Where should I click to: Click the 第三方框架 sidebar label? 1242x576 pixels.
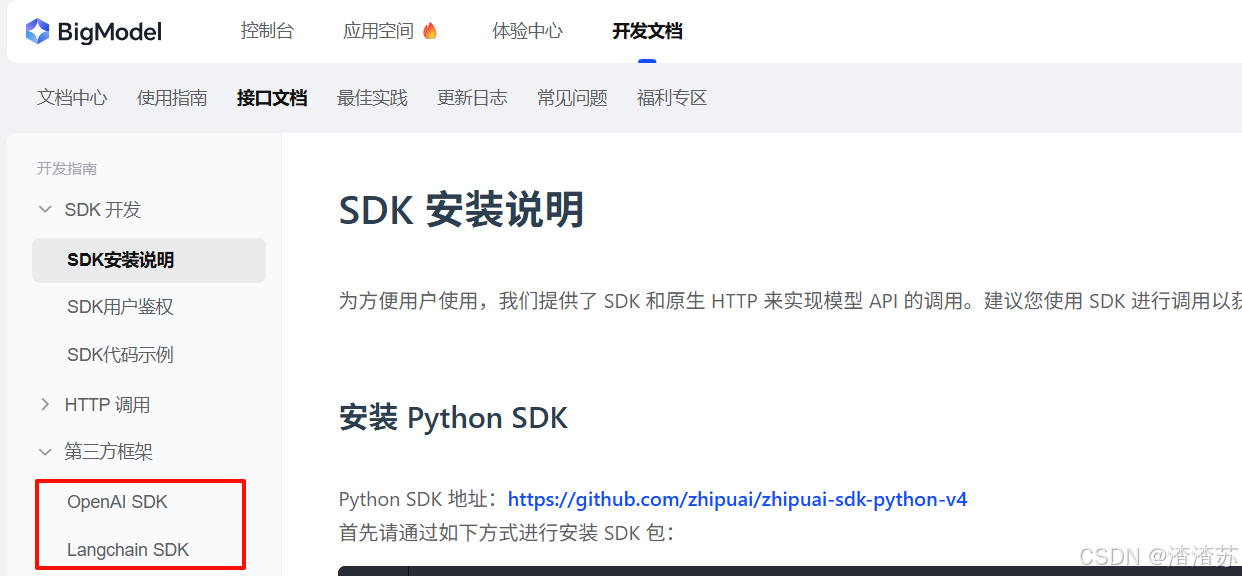tap(109, 452)
